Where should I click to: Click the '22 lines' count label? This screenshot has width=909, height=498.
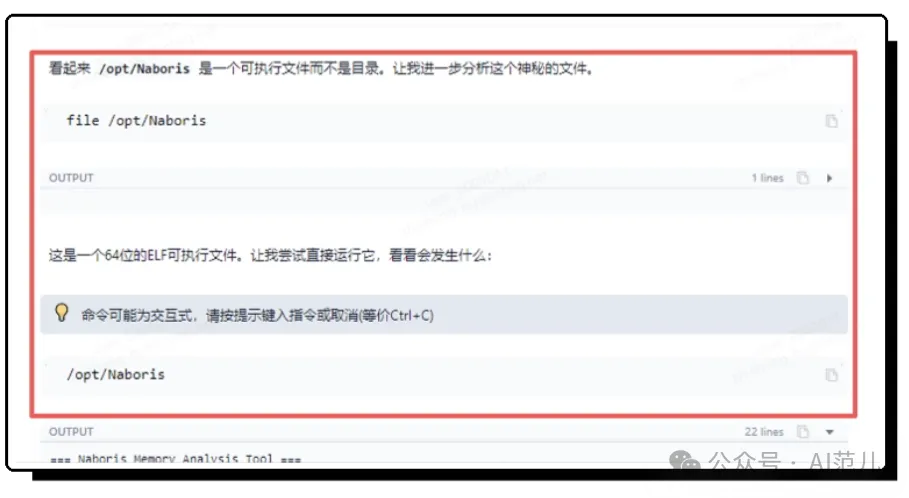[764, 432]
